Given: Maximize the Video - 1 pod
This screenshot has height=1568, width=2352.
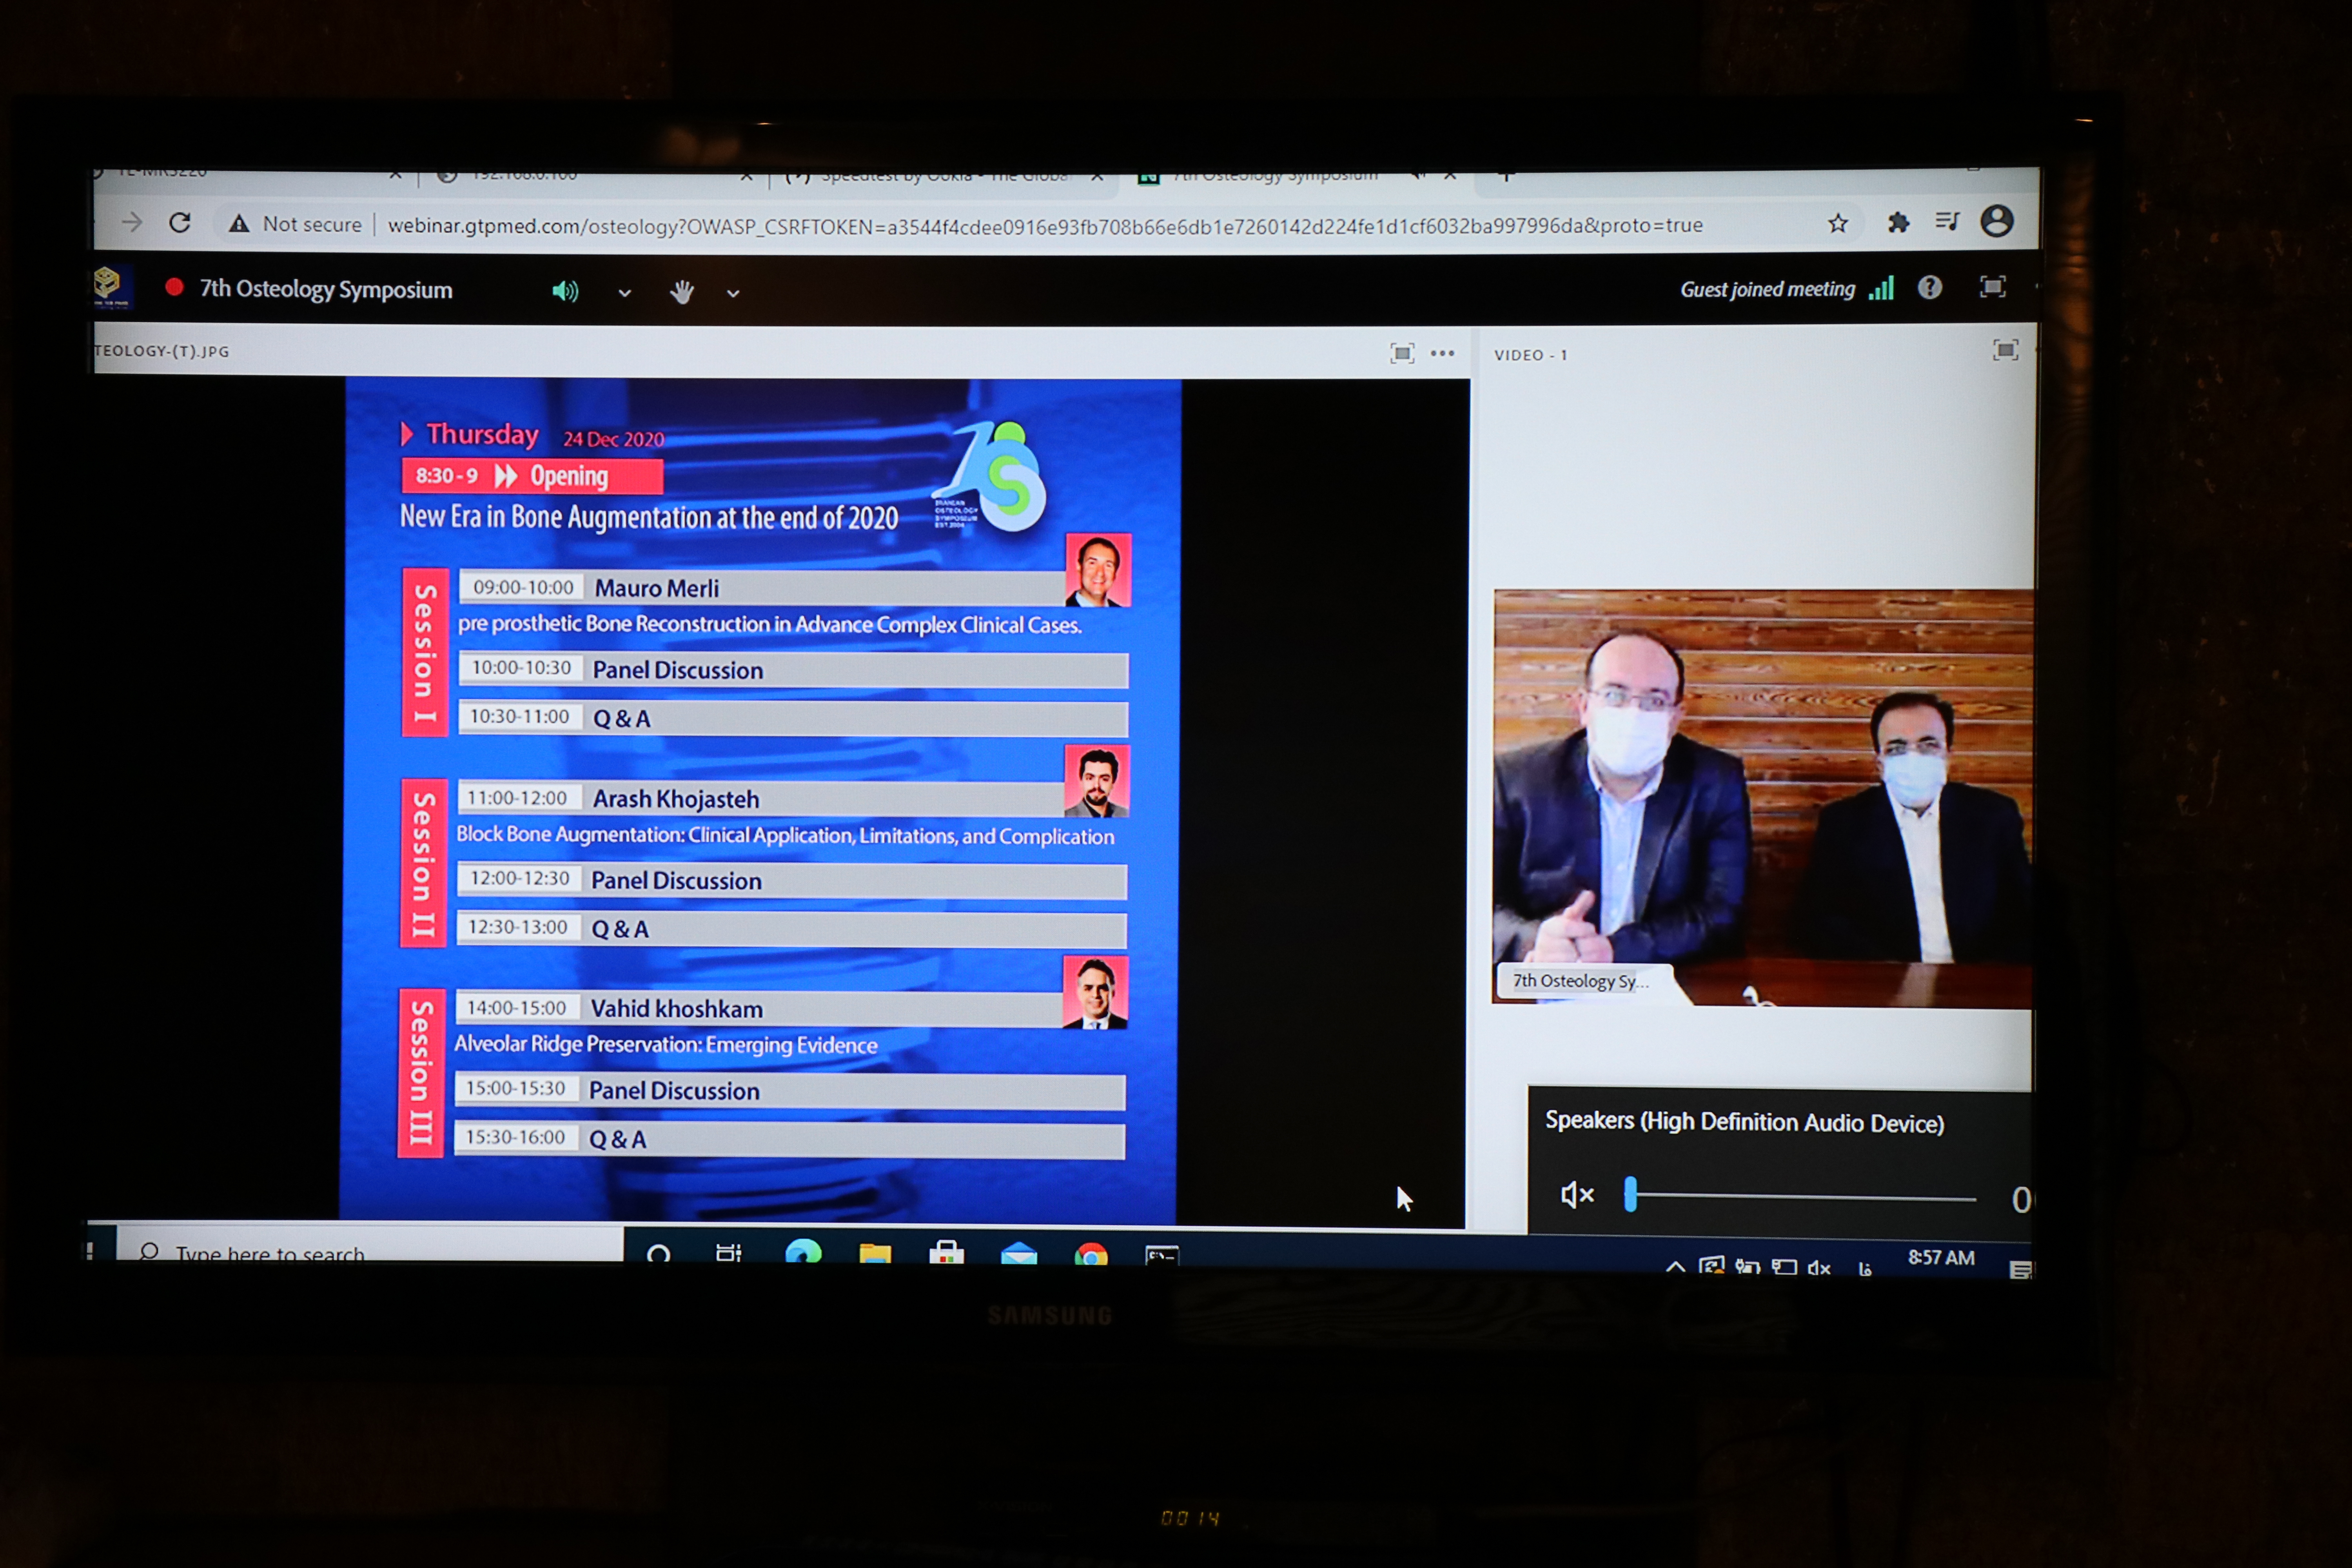Looking at the screenshot, I should tap(2005, 350).
